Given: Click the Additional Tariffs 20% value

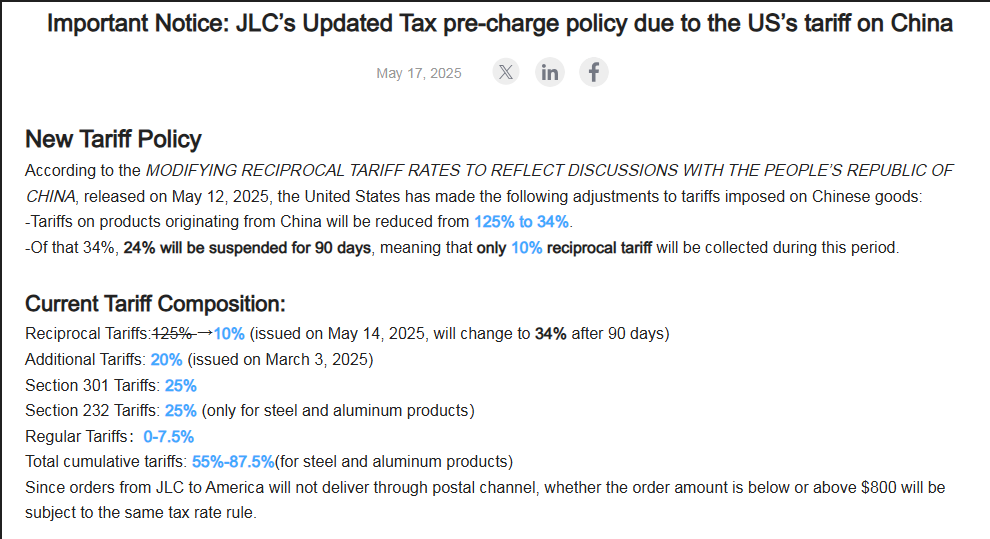Looking at the screenshot, I should coord(167,360).
